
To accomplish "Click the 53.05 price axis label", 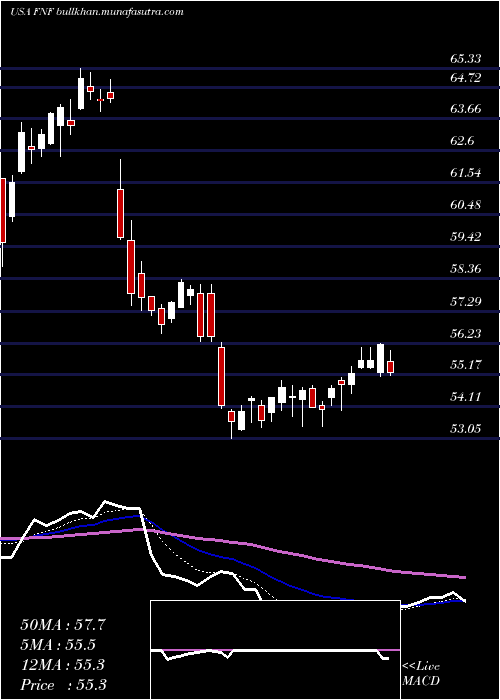I will click(465, 429).
